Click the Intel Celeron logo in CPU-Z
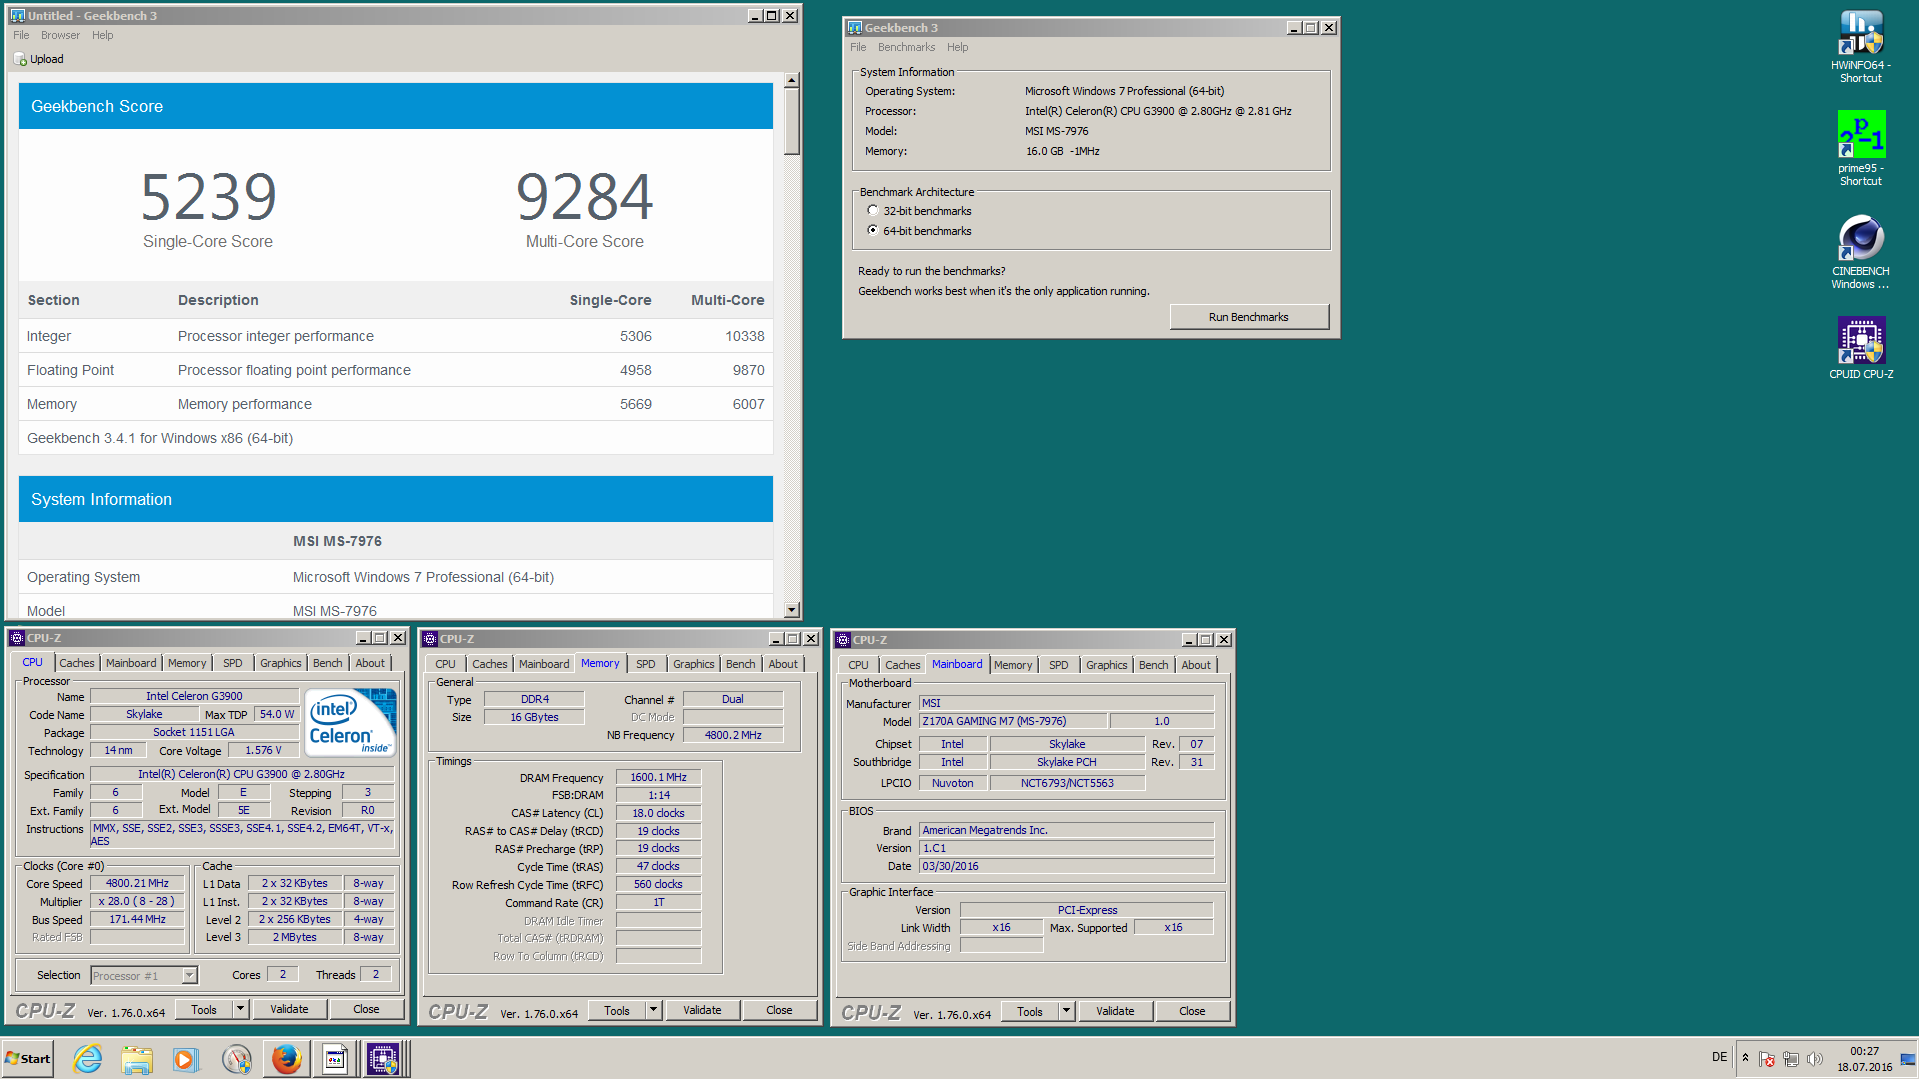The image size is (1919, 1079). click(x=350, y=721)
